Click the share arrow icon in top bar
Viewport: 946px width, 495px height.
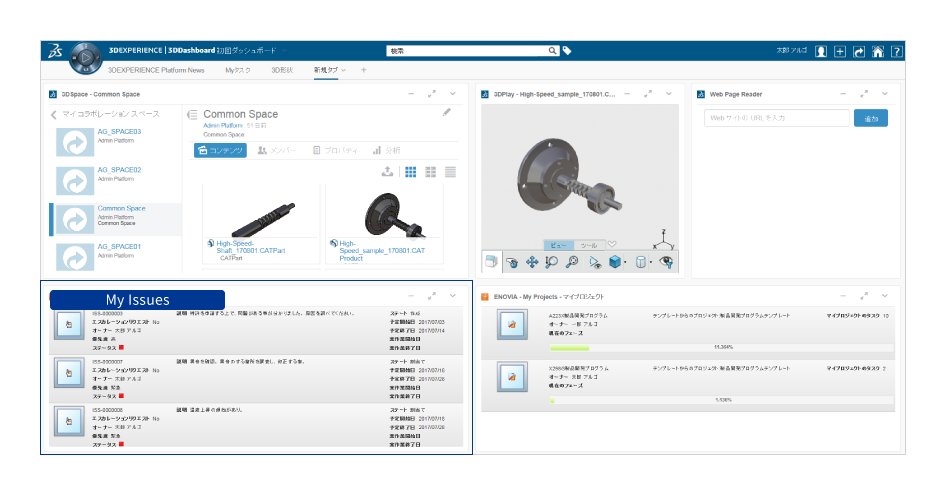[x=859, y=51]
